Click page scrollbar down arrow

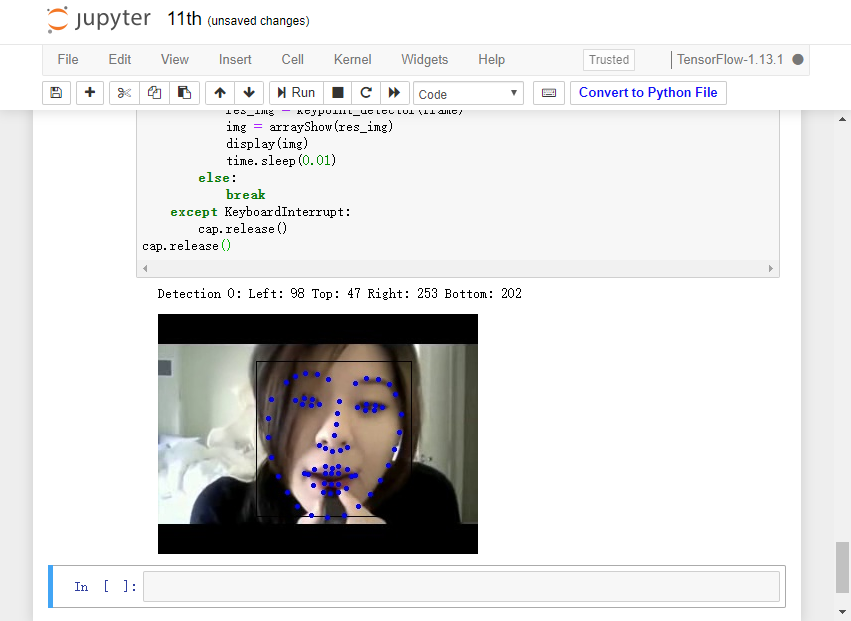point(842,612)
